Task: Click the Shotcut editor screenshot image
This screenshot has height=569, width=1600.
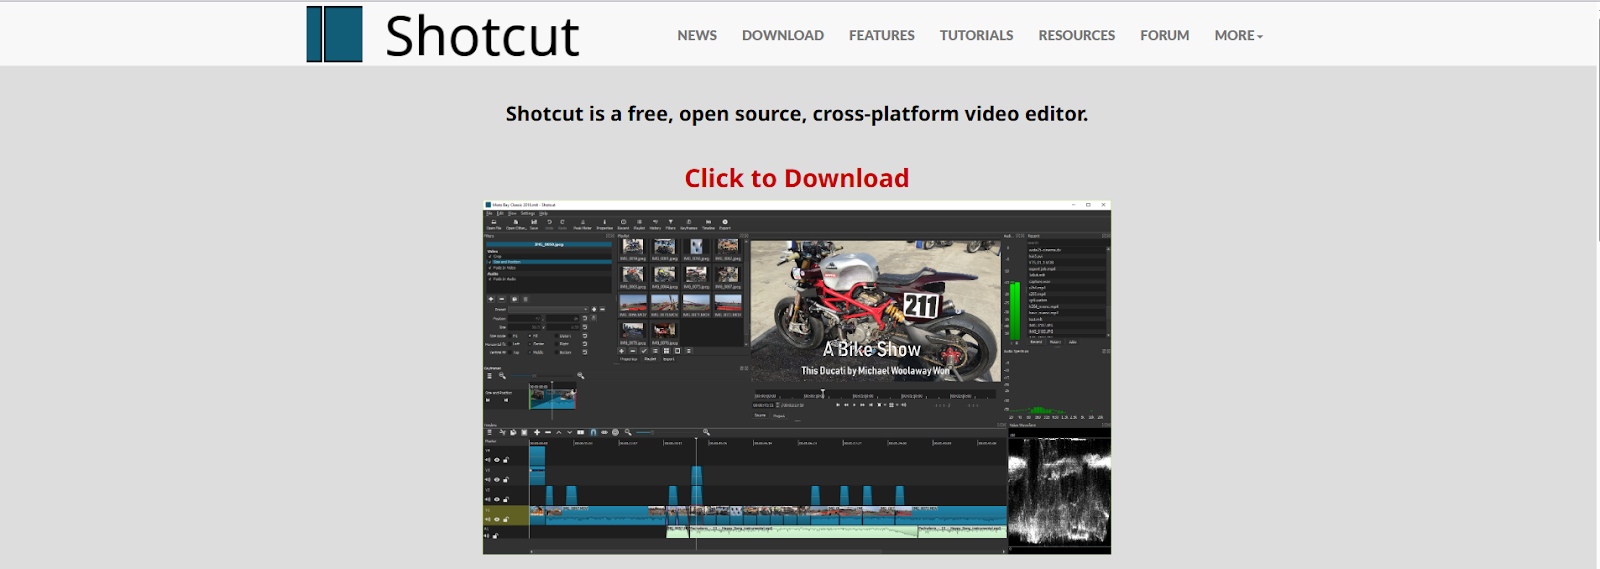Action: click(797, 377)
